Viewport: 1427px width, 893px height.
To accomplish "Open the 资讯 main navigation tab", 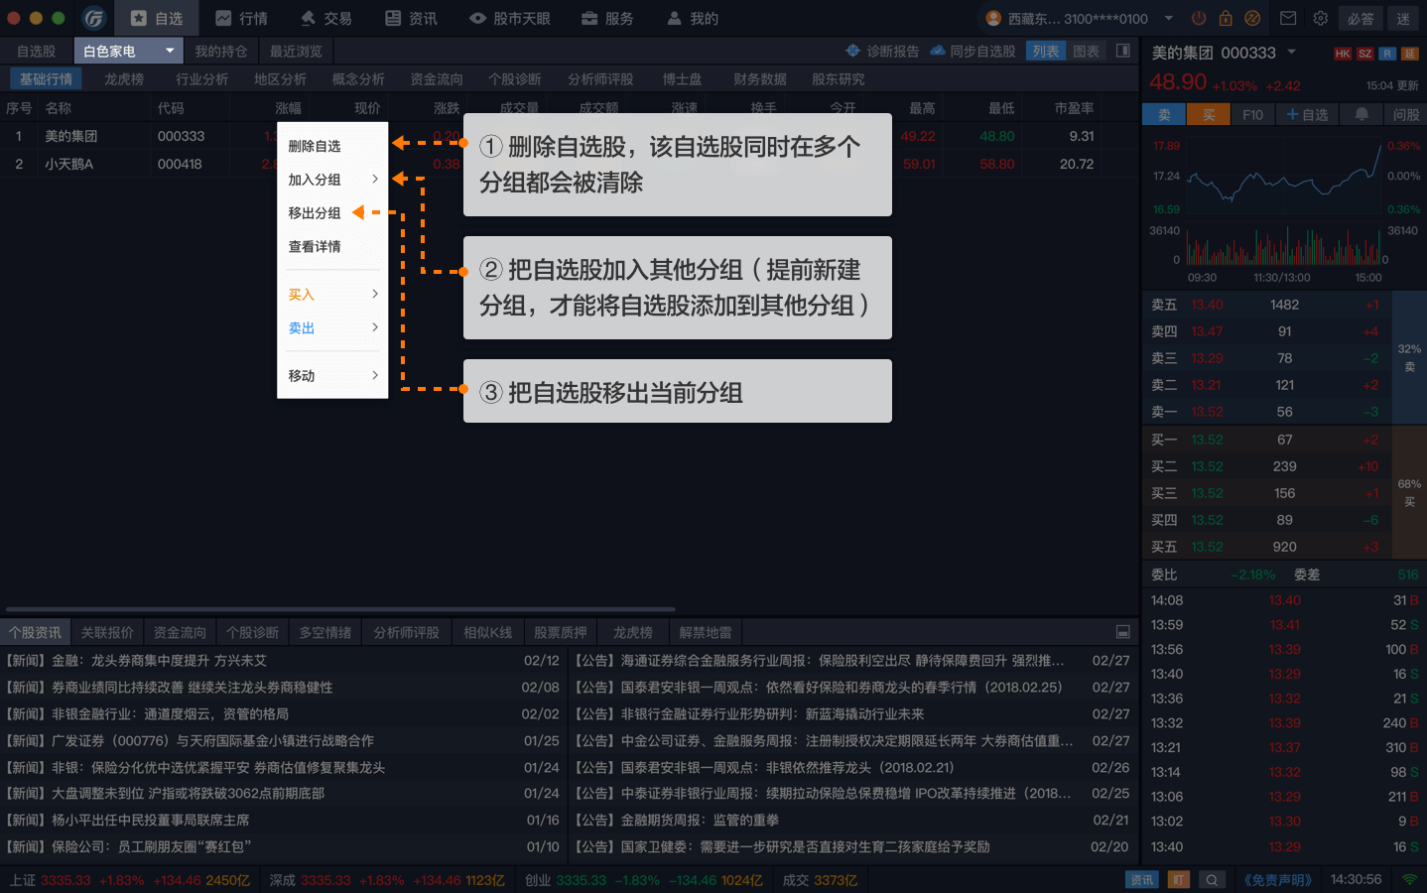I will coord(411,18).
